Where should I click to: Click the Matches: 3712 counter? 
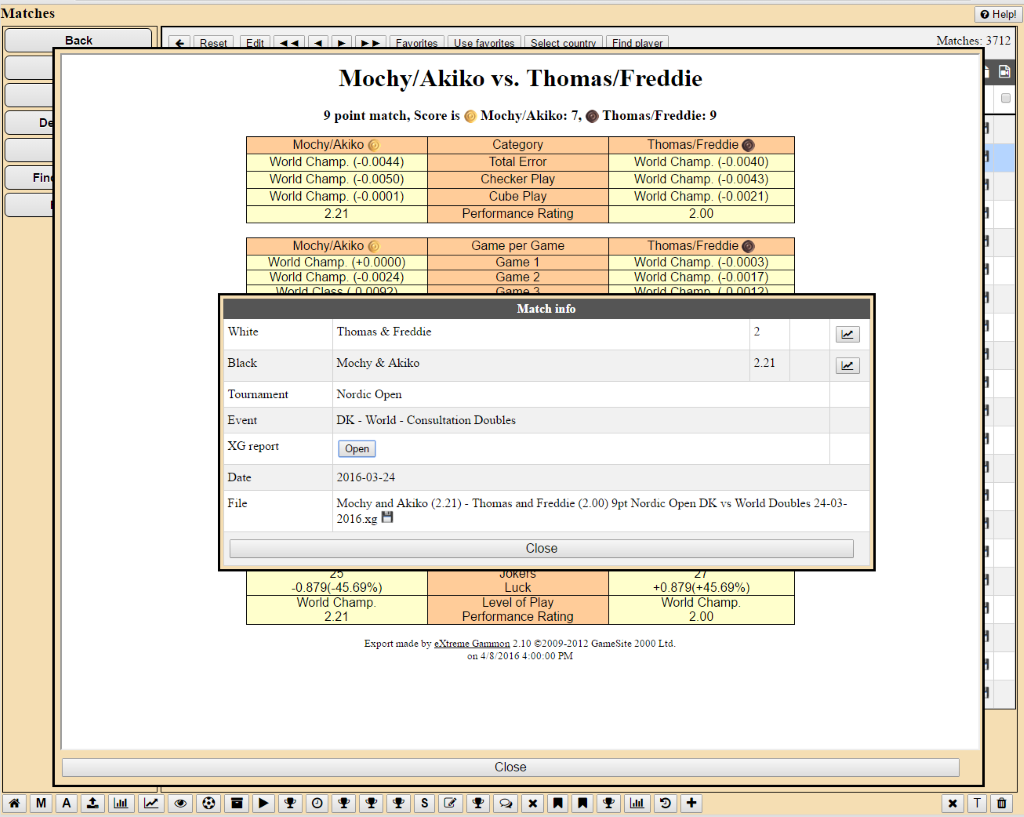(x=974, y=40)
